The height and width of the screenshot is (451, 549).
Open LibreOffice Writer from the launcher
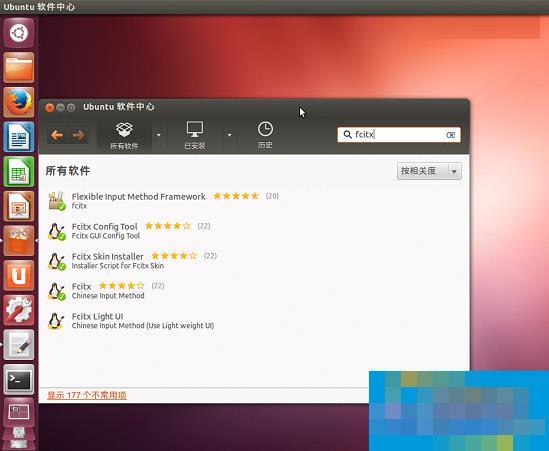19,137
